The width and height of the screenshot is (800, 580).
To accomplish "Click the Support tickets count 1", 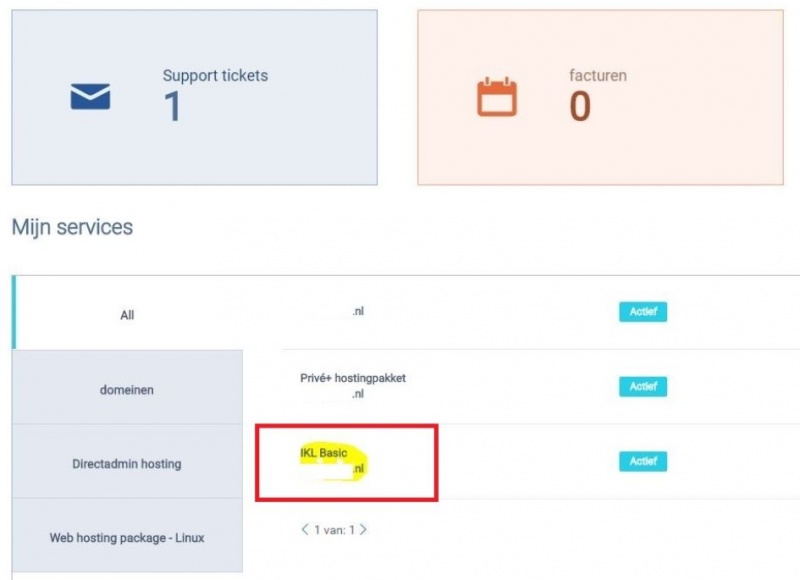I will [172, 106].
